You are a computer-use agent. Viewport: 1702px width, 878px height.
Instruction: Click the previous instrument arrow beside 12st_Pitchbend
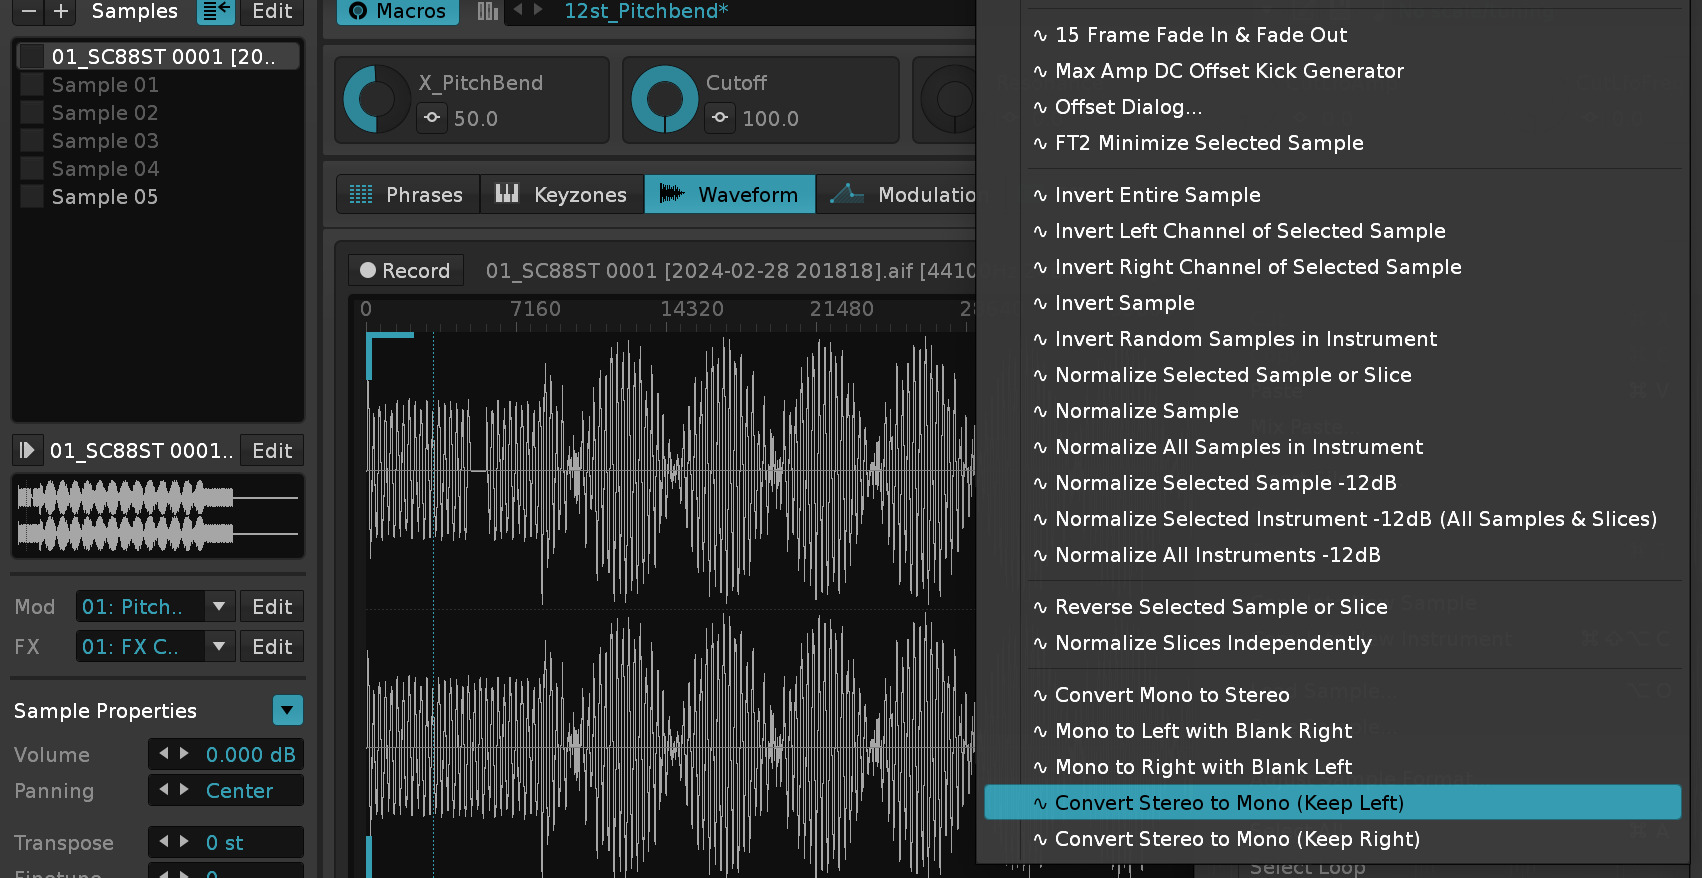(x=518, y=10)
